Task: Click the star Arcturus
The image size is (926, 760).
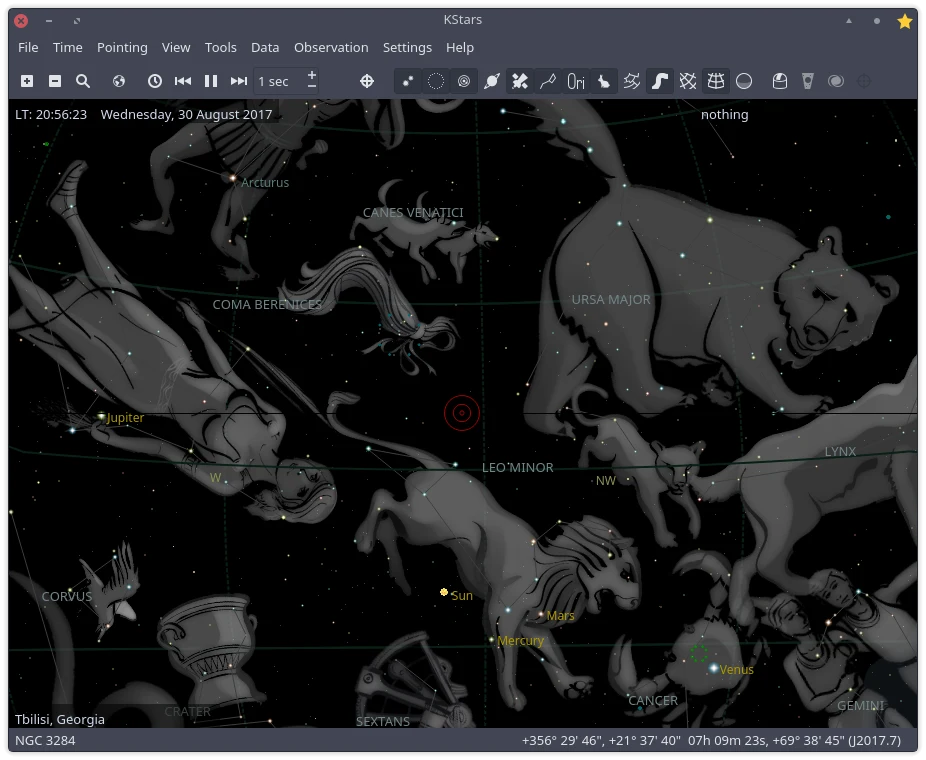Action: 233,177
